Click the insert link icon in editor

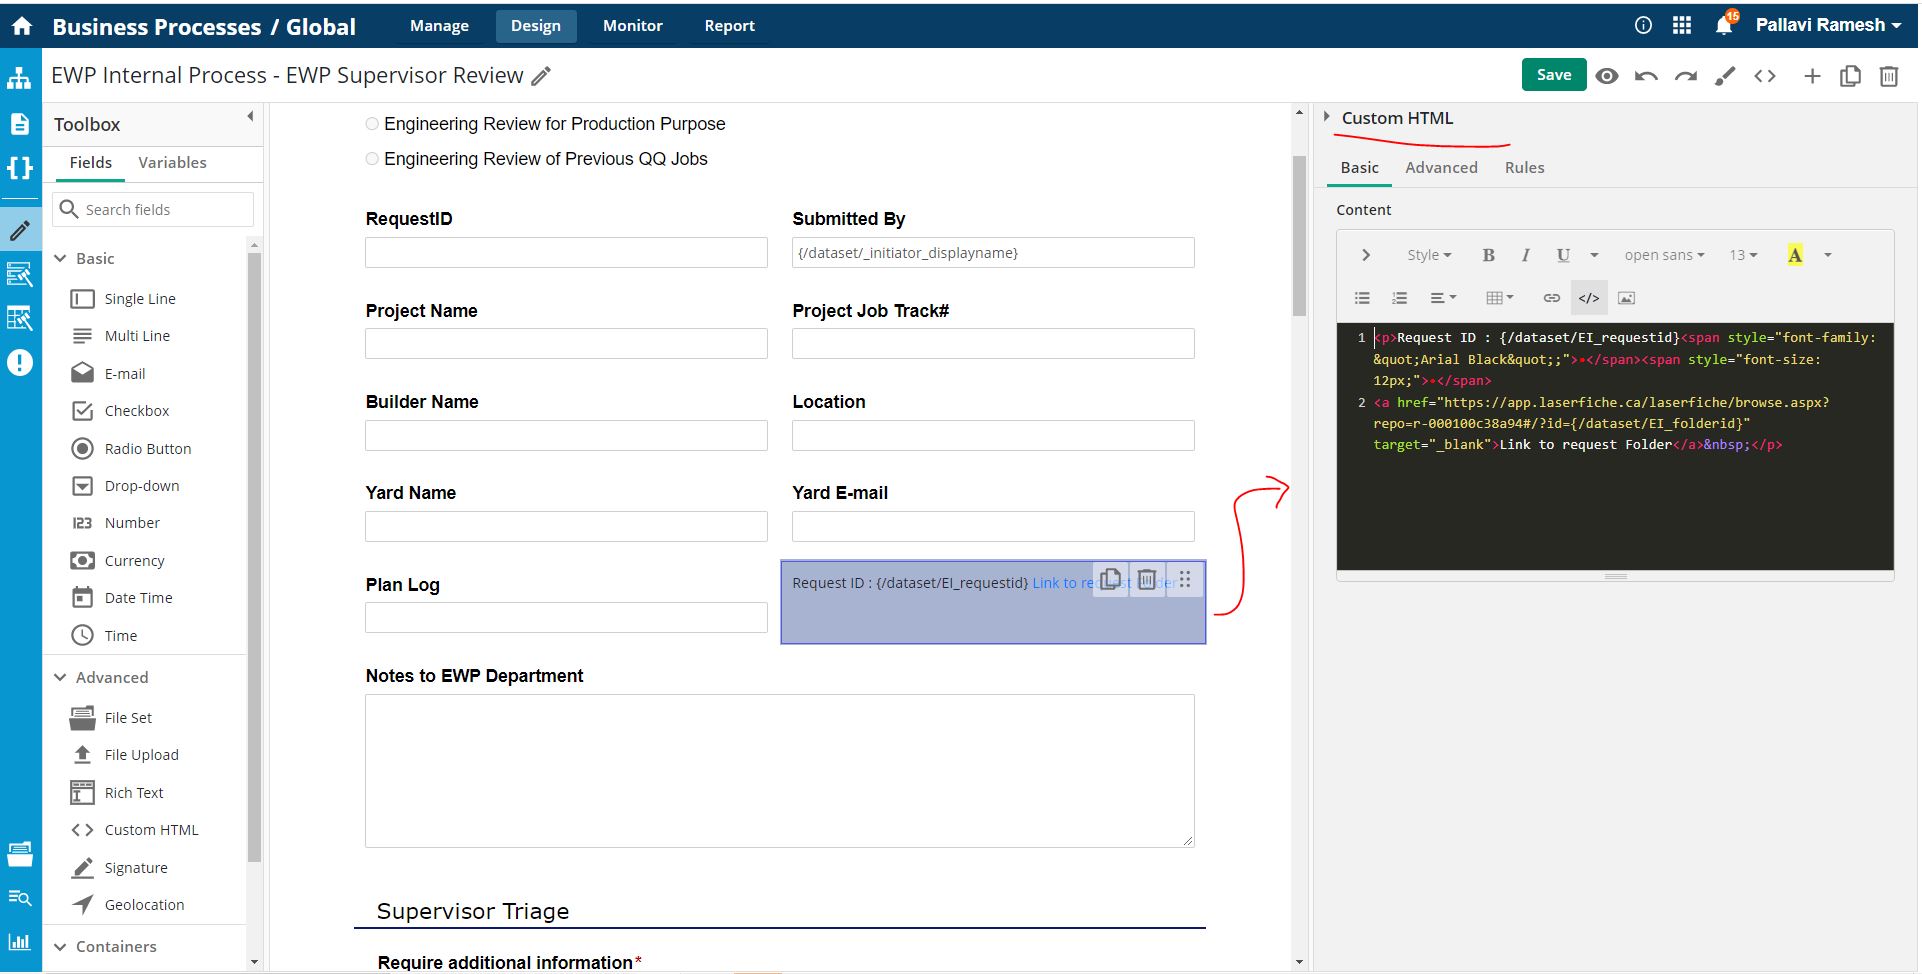pos(1551,298)
